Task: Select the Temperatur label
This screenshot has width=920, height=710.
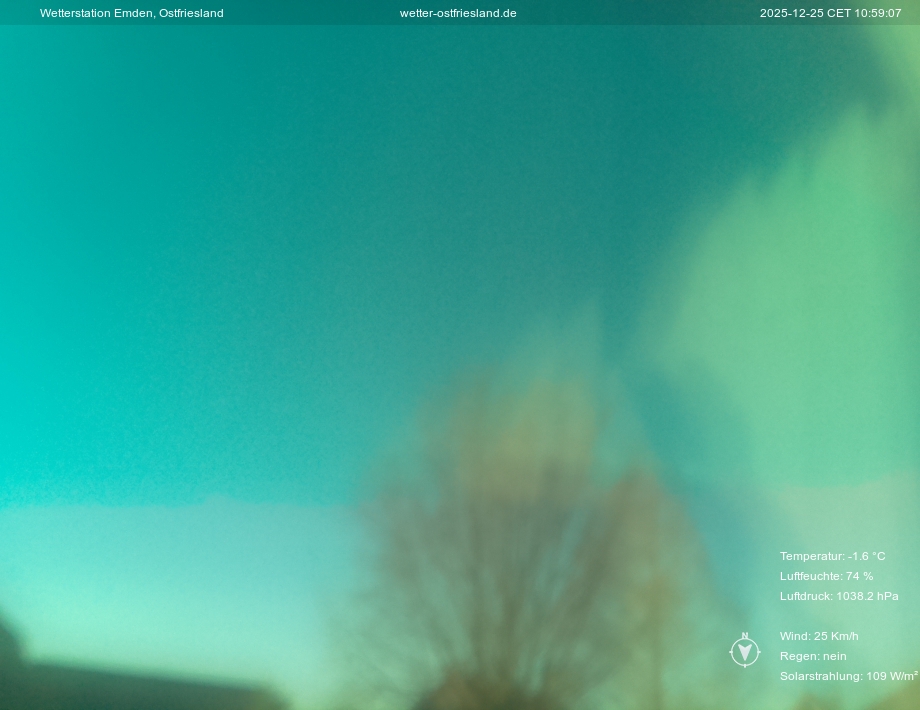Action: pyautogui.click(x=811, y=556)
